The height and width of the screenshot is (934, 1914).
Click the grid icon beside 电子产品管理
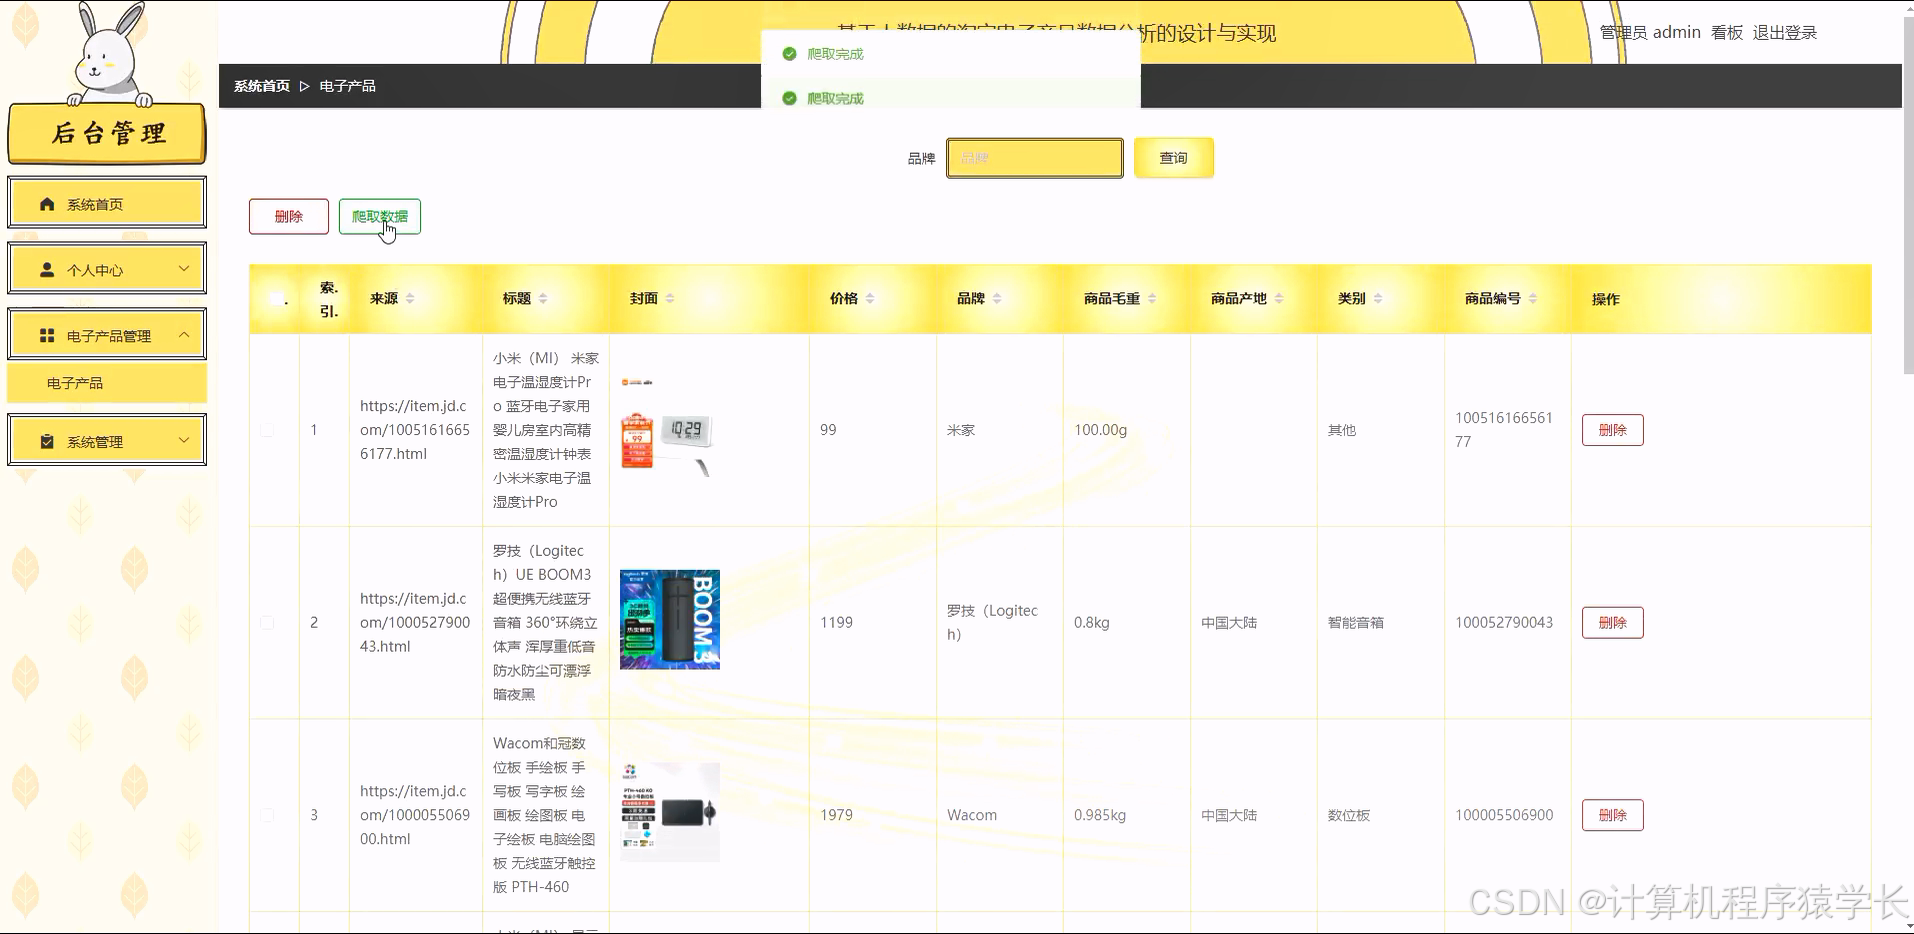pyautogui.click(x=47, y=336)
